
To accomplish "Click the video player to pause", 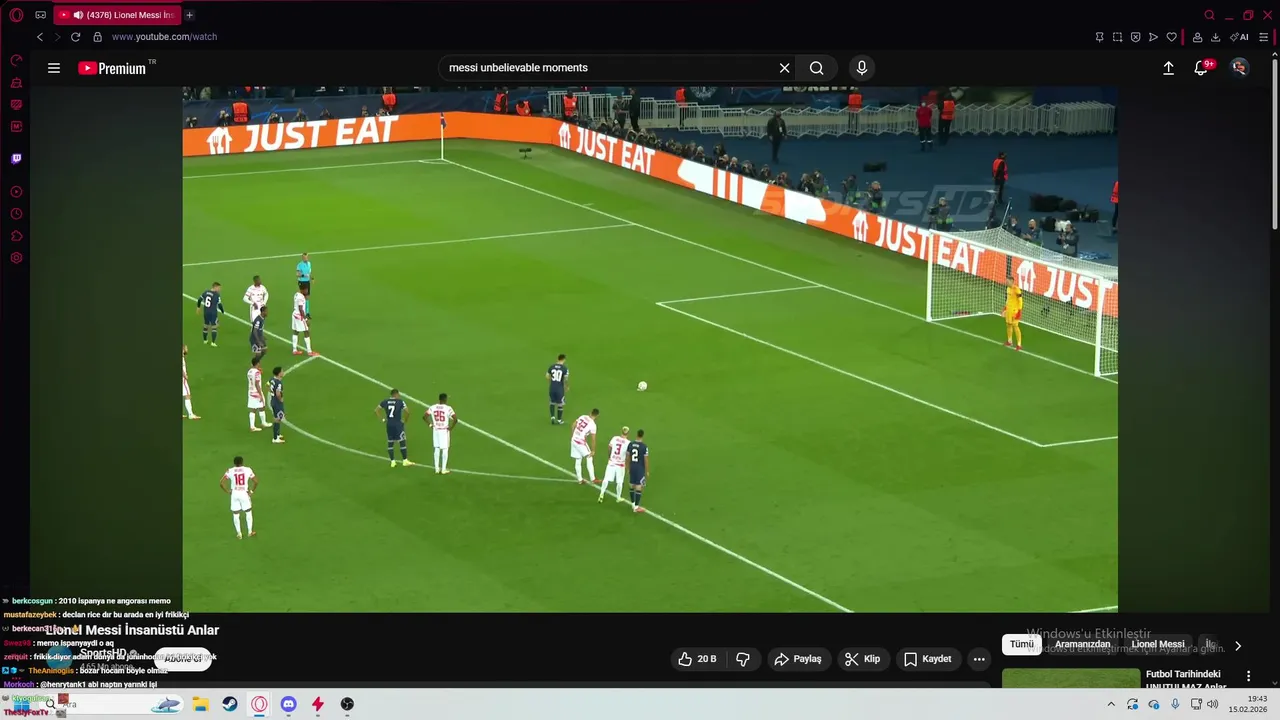I will pyautogui.click(x=650, y=349).
